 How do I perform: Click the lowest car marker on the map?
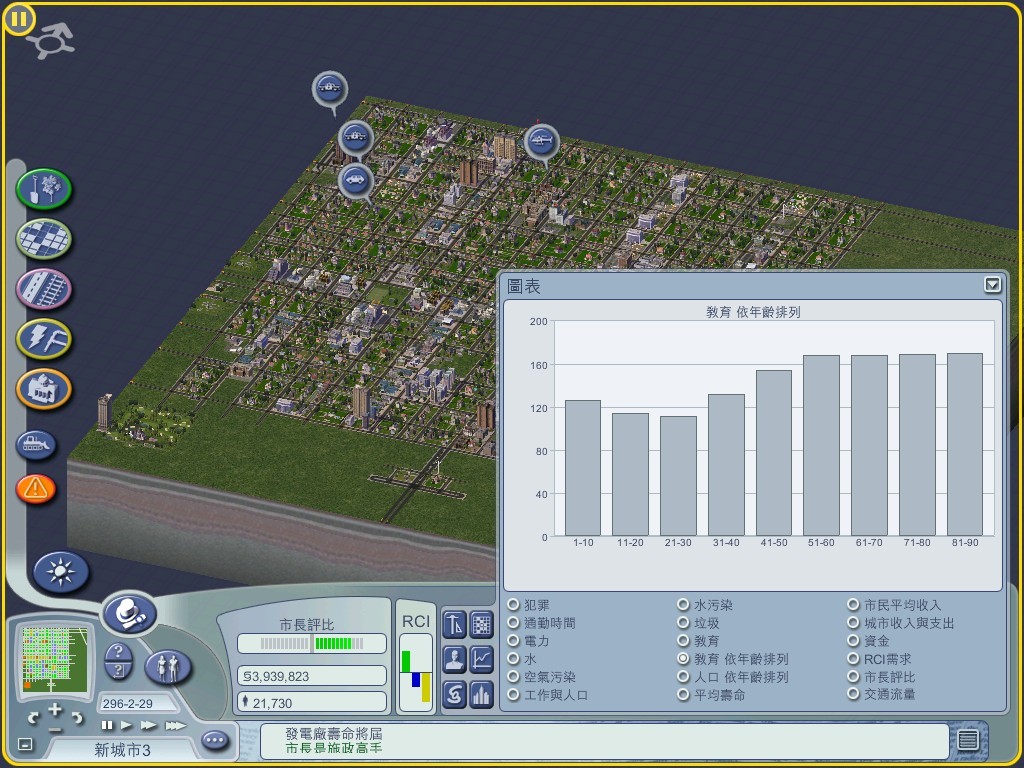356,180
